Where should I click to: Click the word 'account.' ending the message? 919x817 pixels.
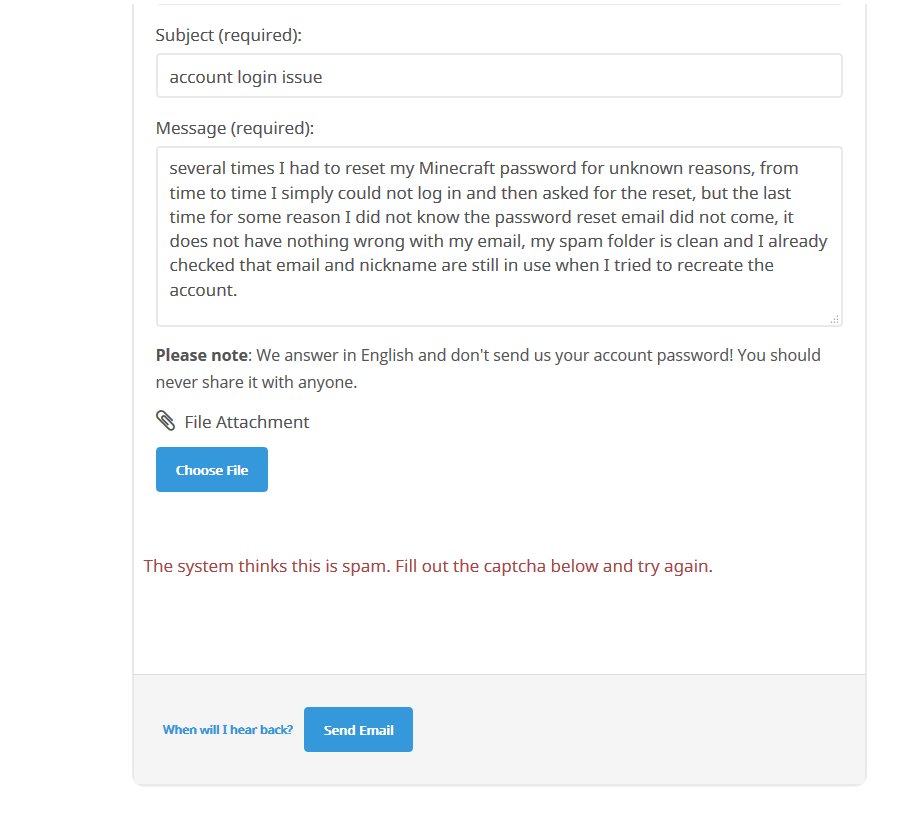(203, 290)
